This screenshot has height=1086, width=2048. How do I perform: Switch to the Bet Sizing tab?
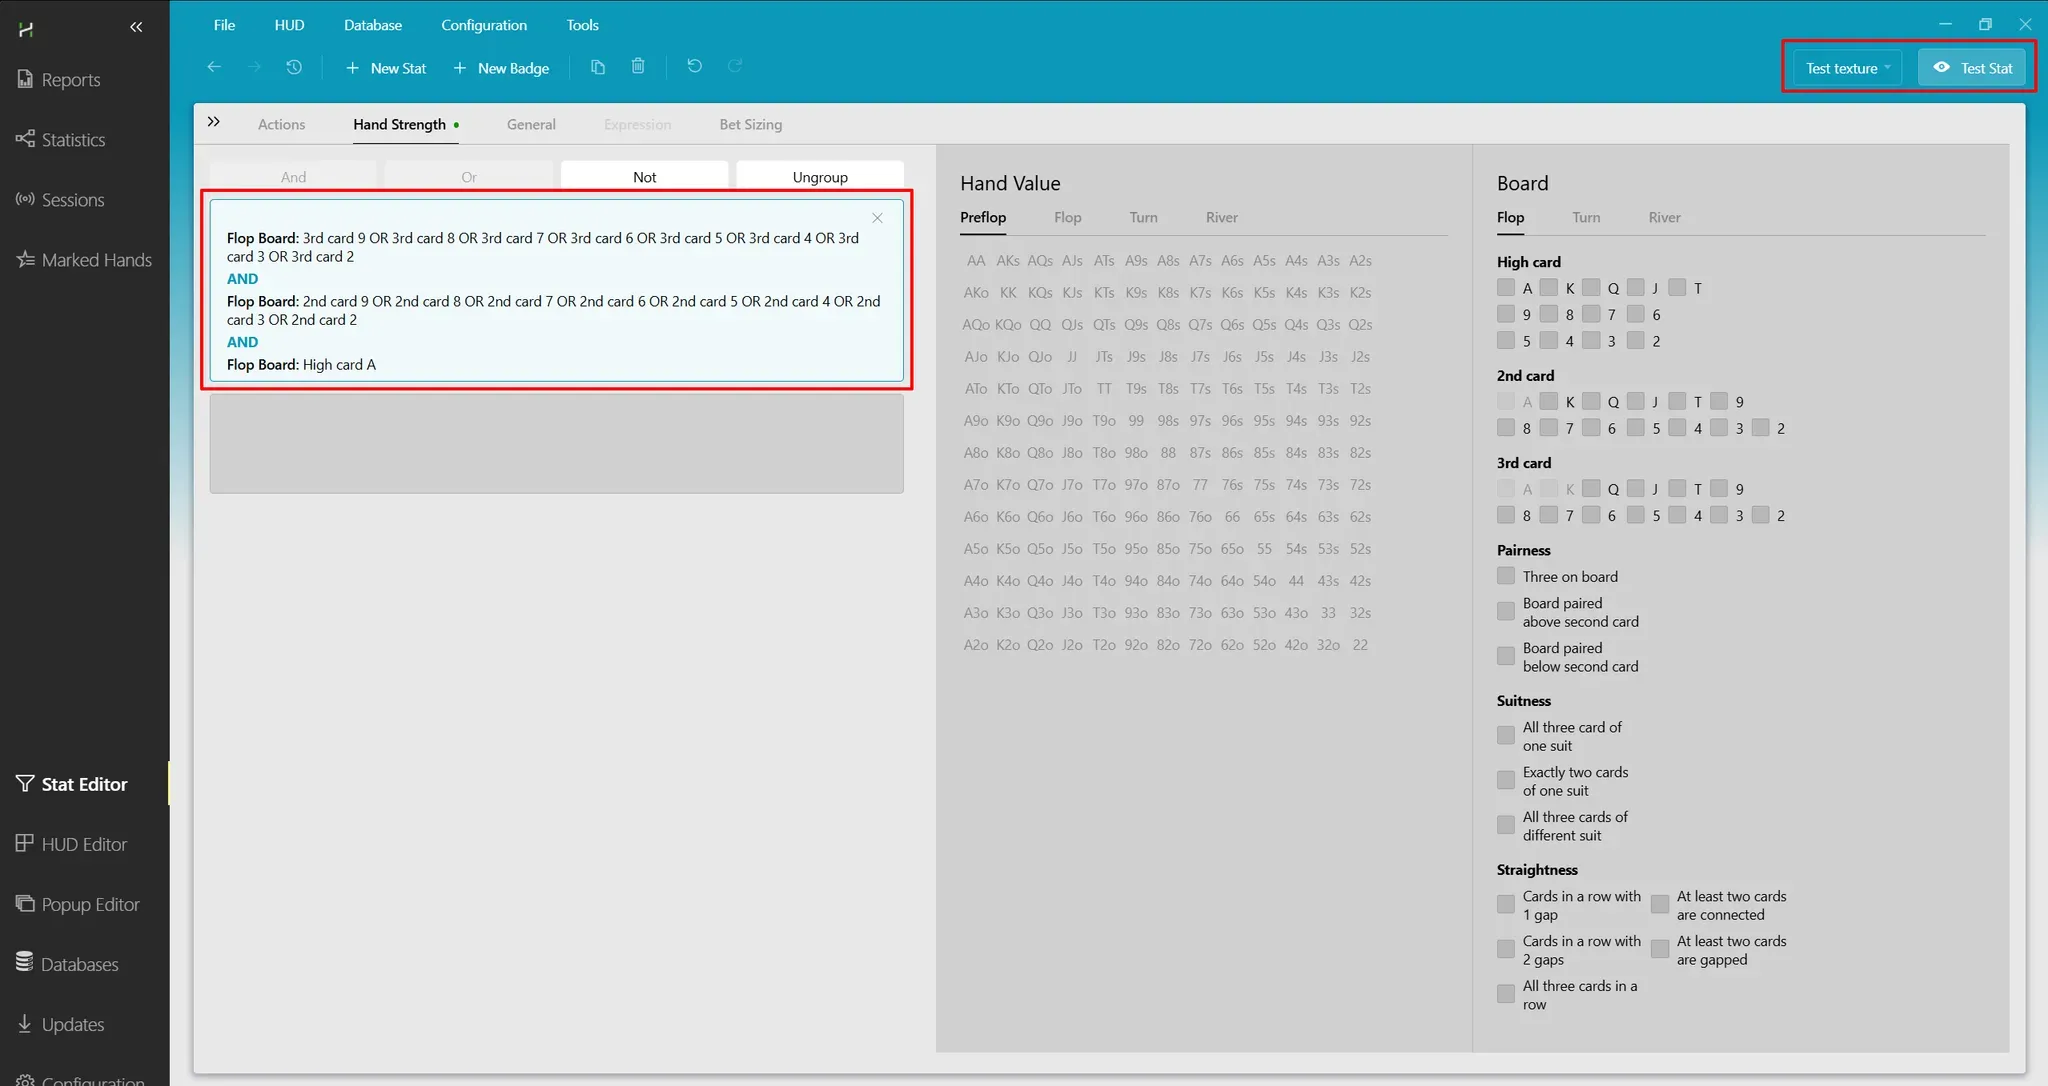coord(750,124)
